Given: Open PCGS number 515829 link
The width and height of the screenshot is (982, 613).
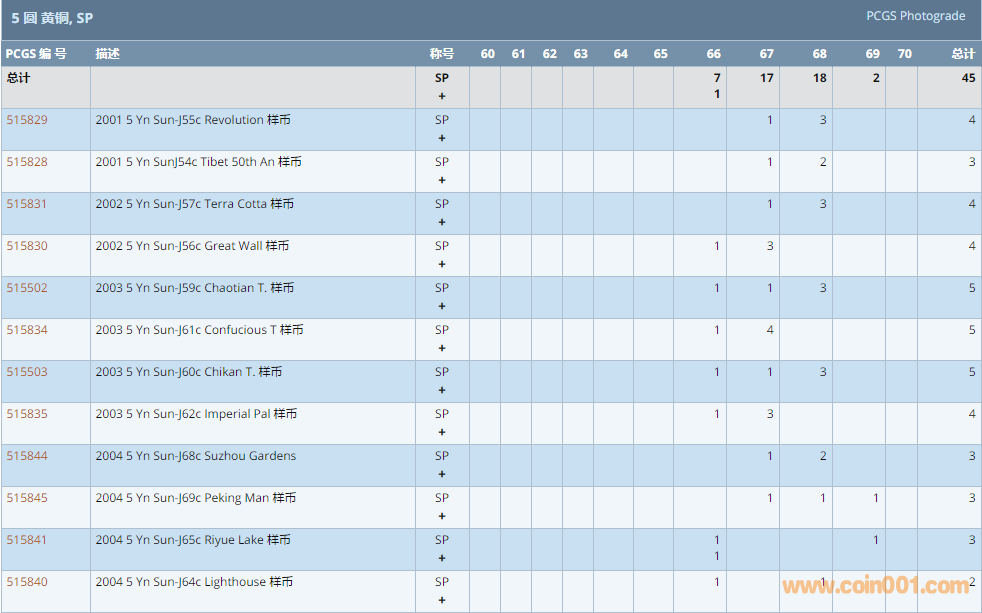Looking at the screenshot, I should tap(27, 120).
